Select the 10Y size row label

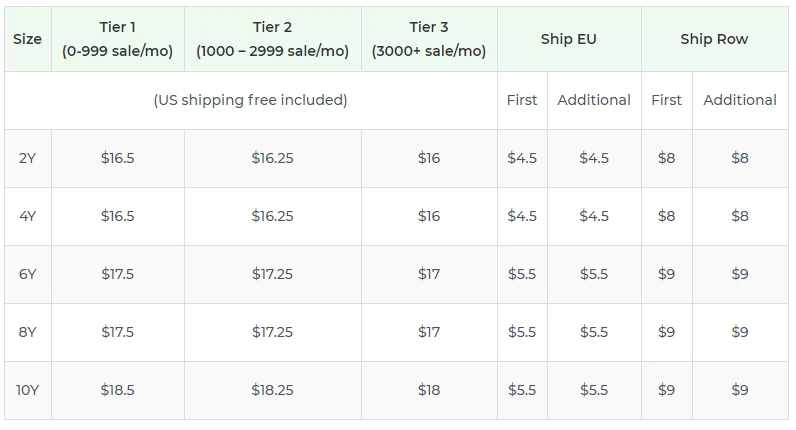(28, 390)
